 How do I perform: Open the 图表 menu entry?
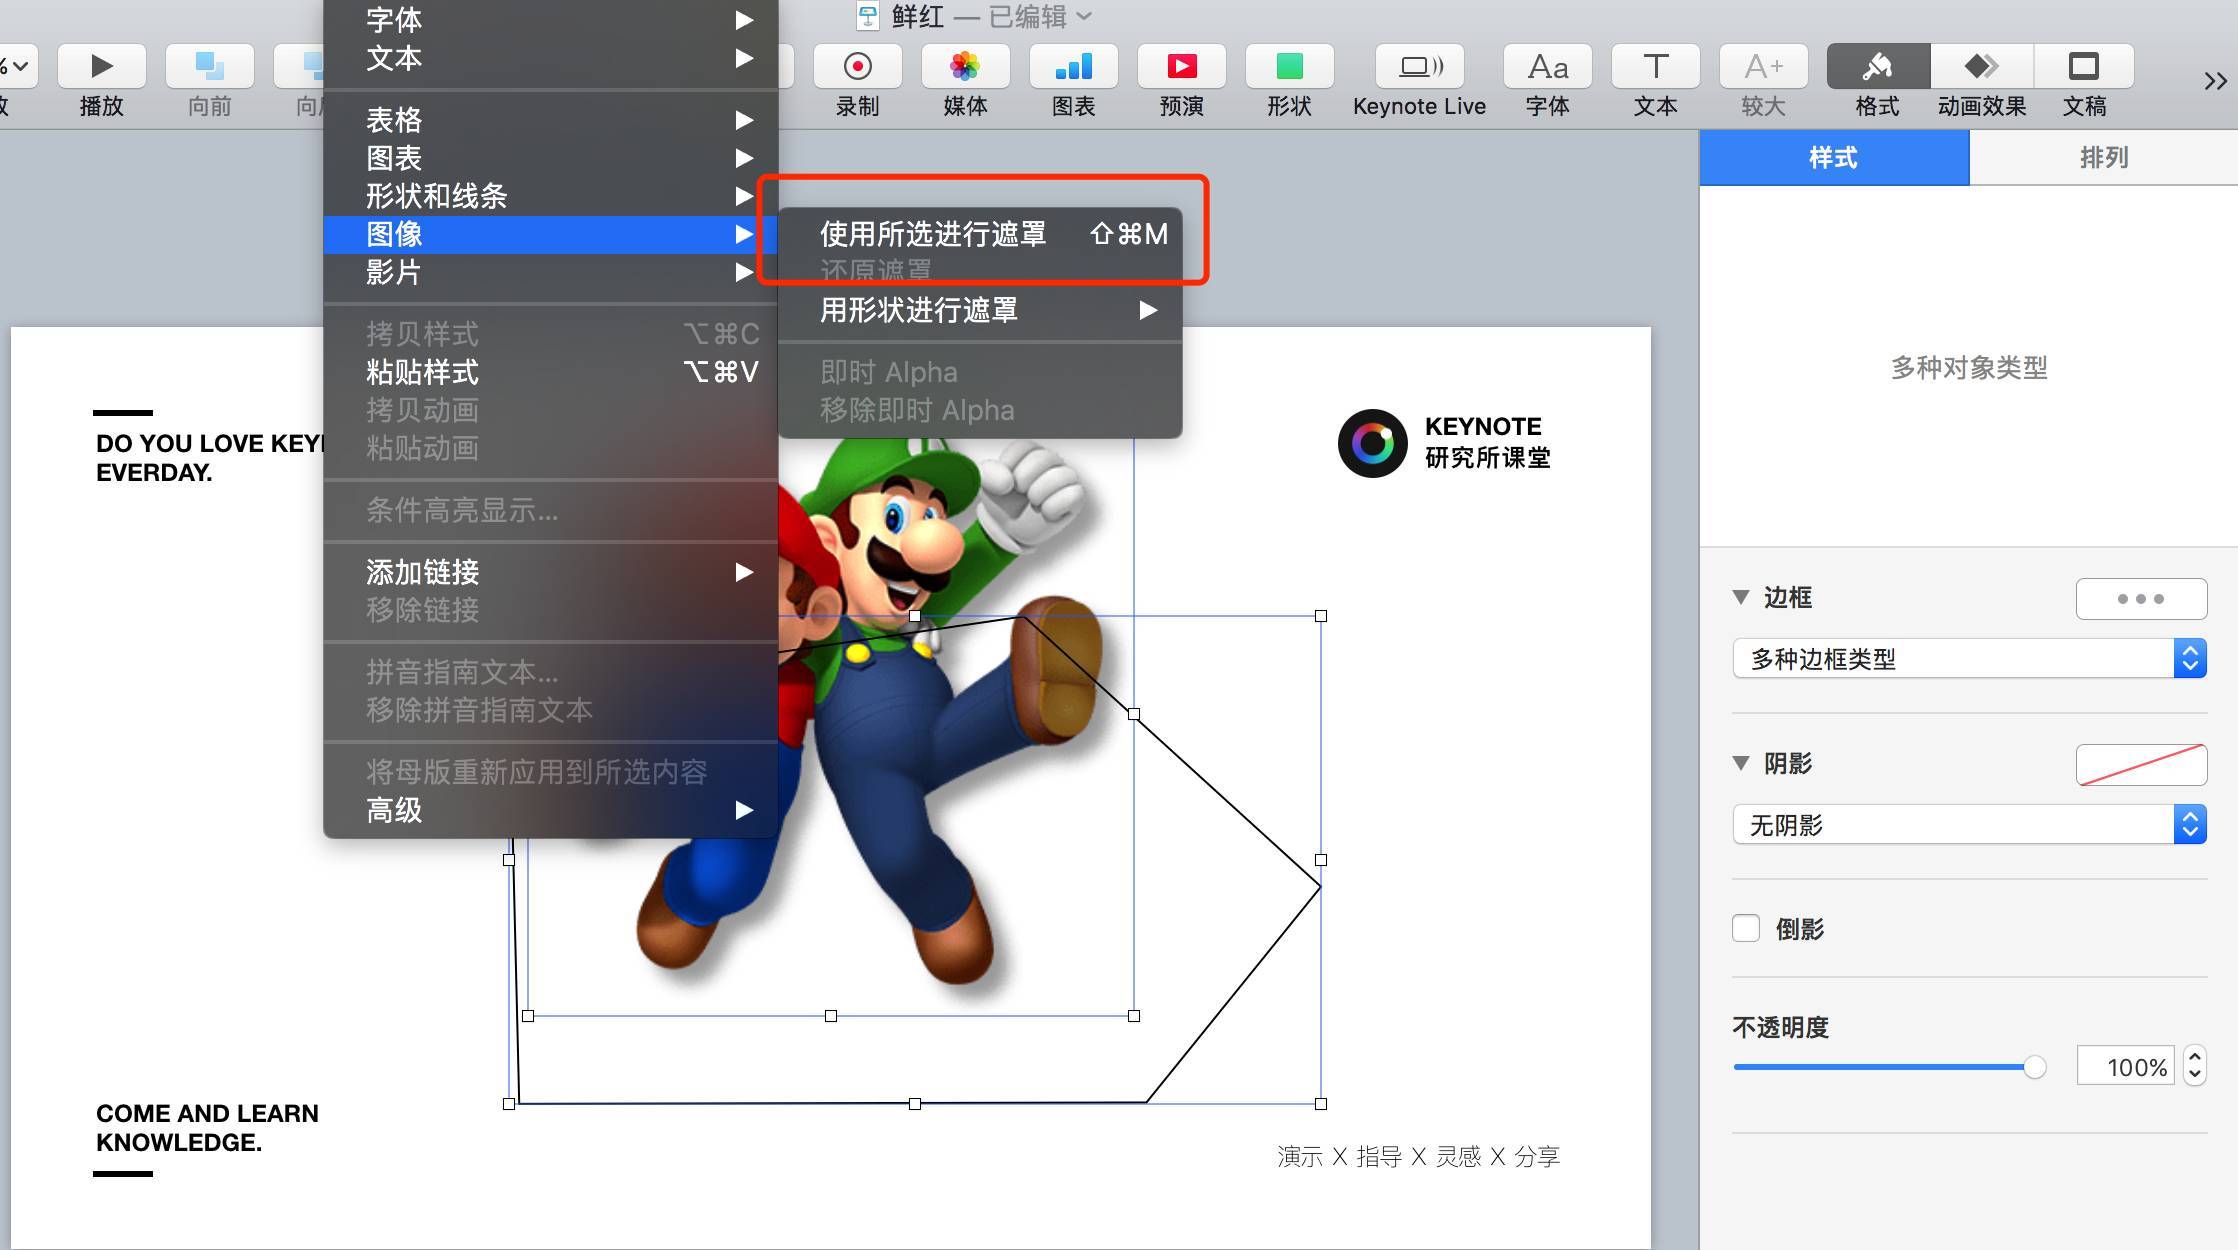(551, 158)
